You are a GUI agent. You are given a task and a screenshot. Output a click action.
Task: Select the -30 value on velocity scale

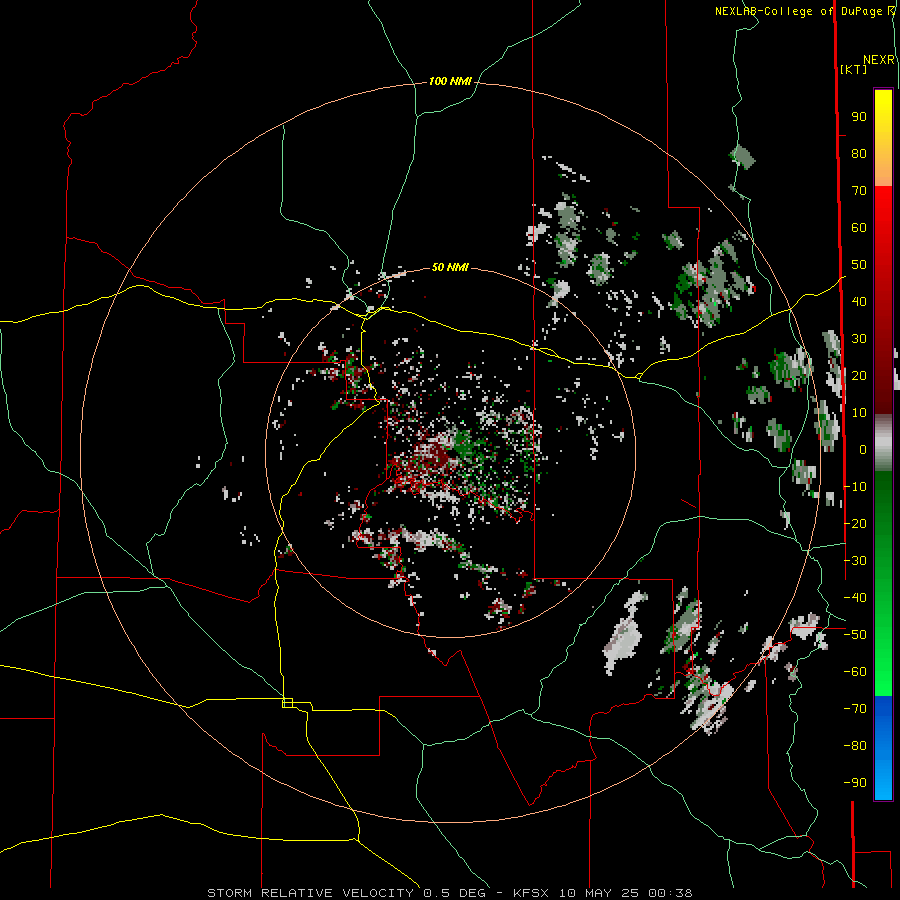855,561
